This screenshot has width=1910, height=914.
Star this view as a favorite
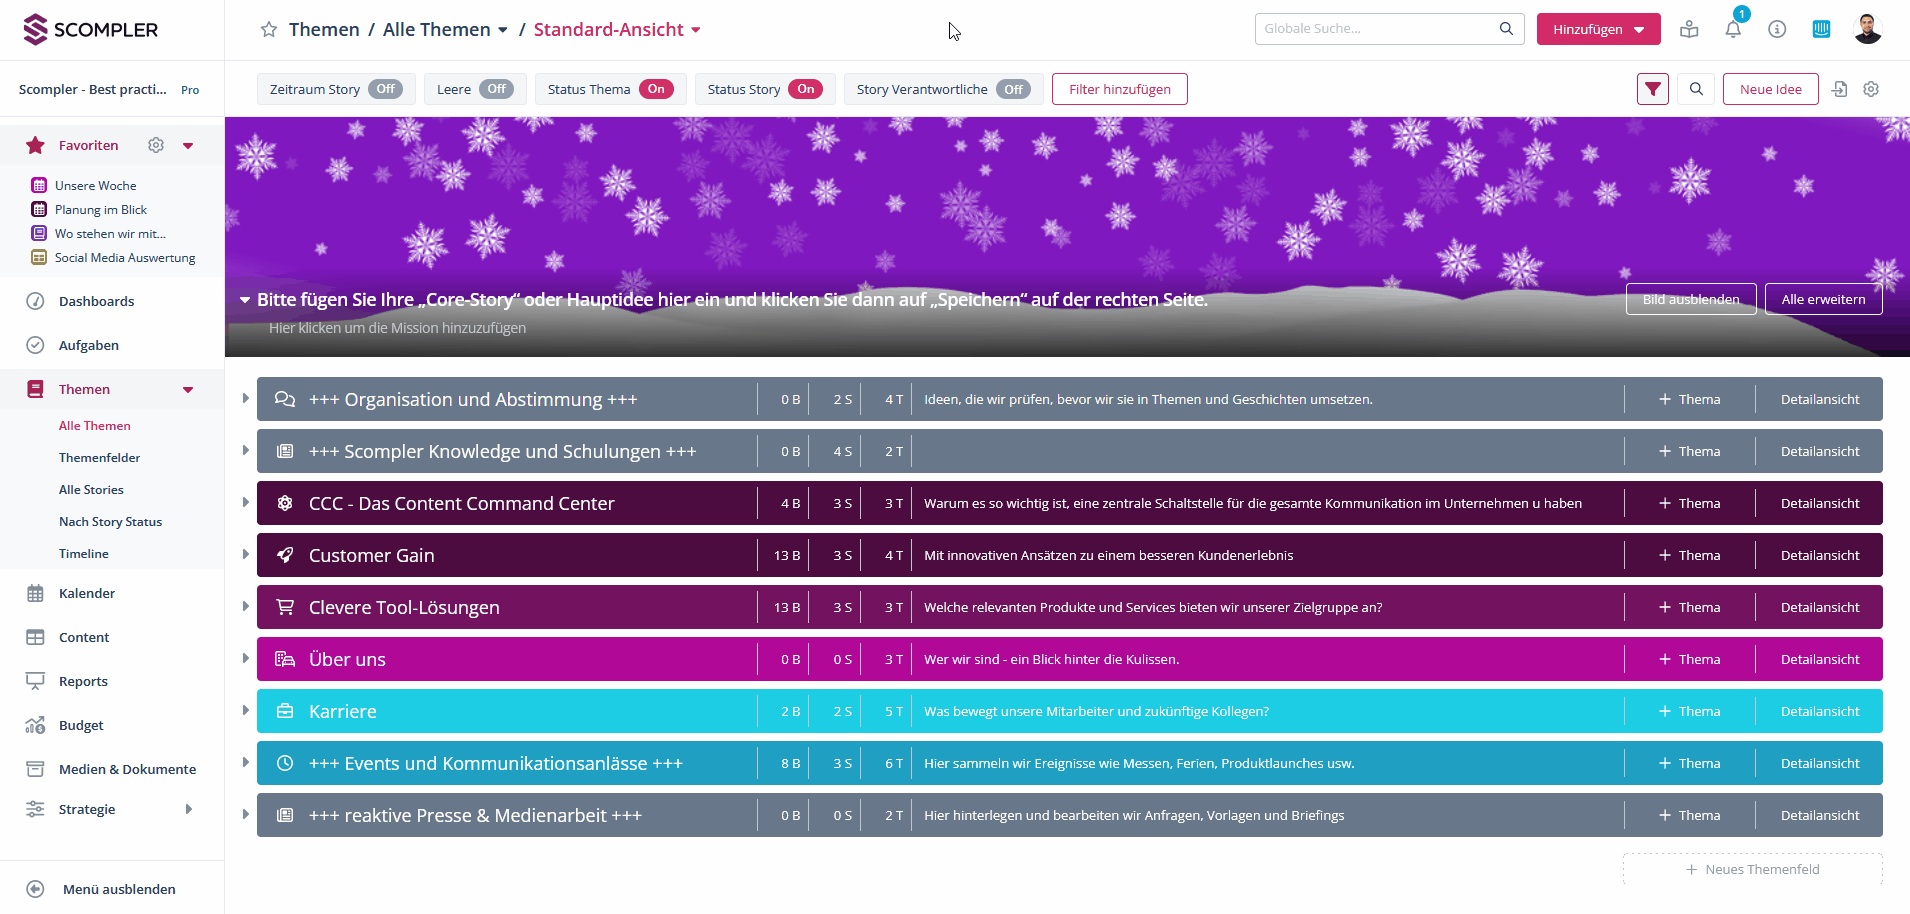[269, 30]
